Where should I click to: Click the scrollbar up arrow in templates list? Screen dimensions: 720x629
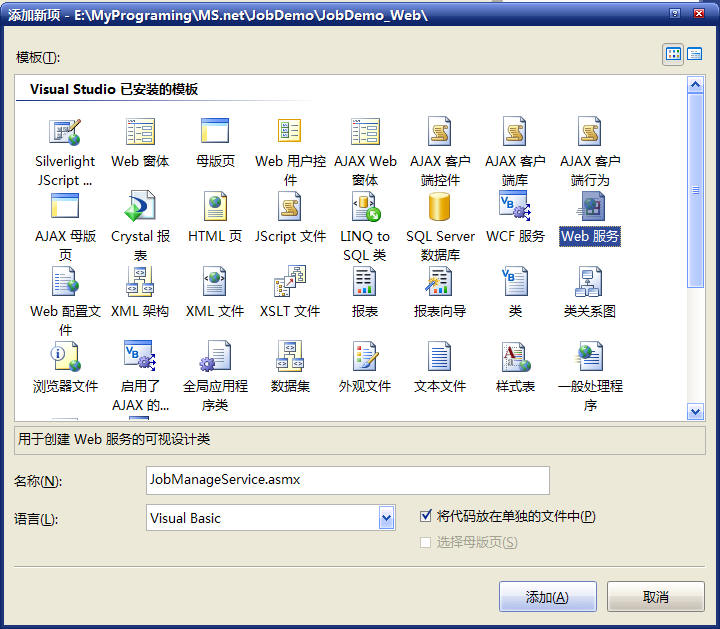(695, 84)
